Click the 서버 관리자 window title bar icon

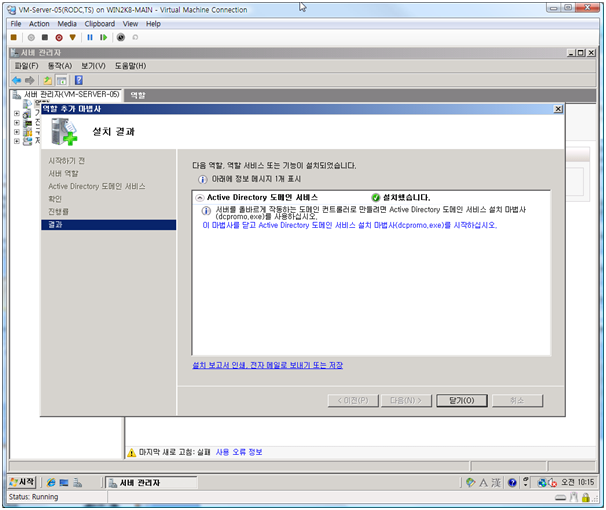tap(14, 53)
